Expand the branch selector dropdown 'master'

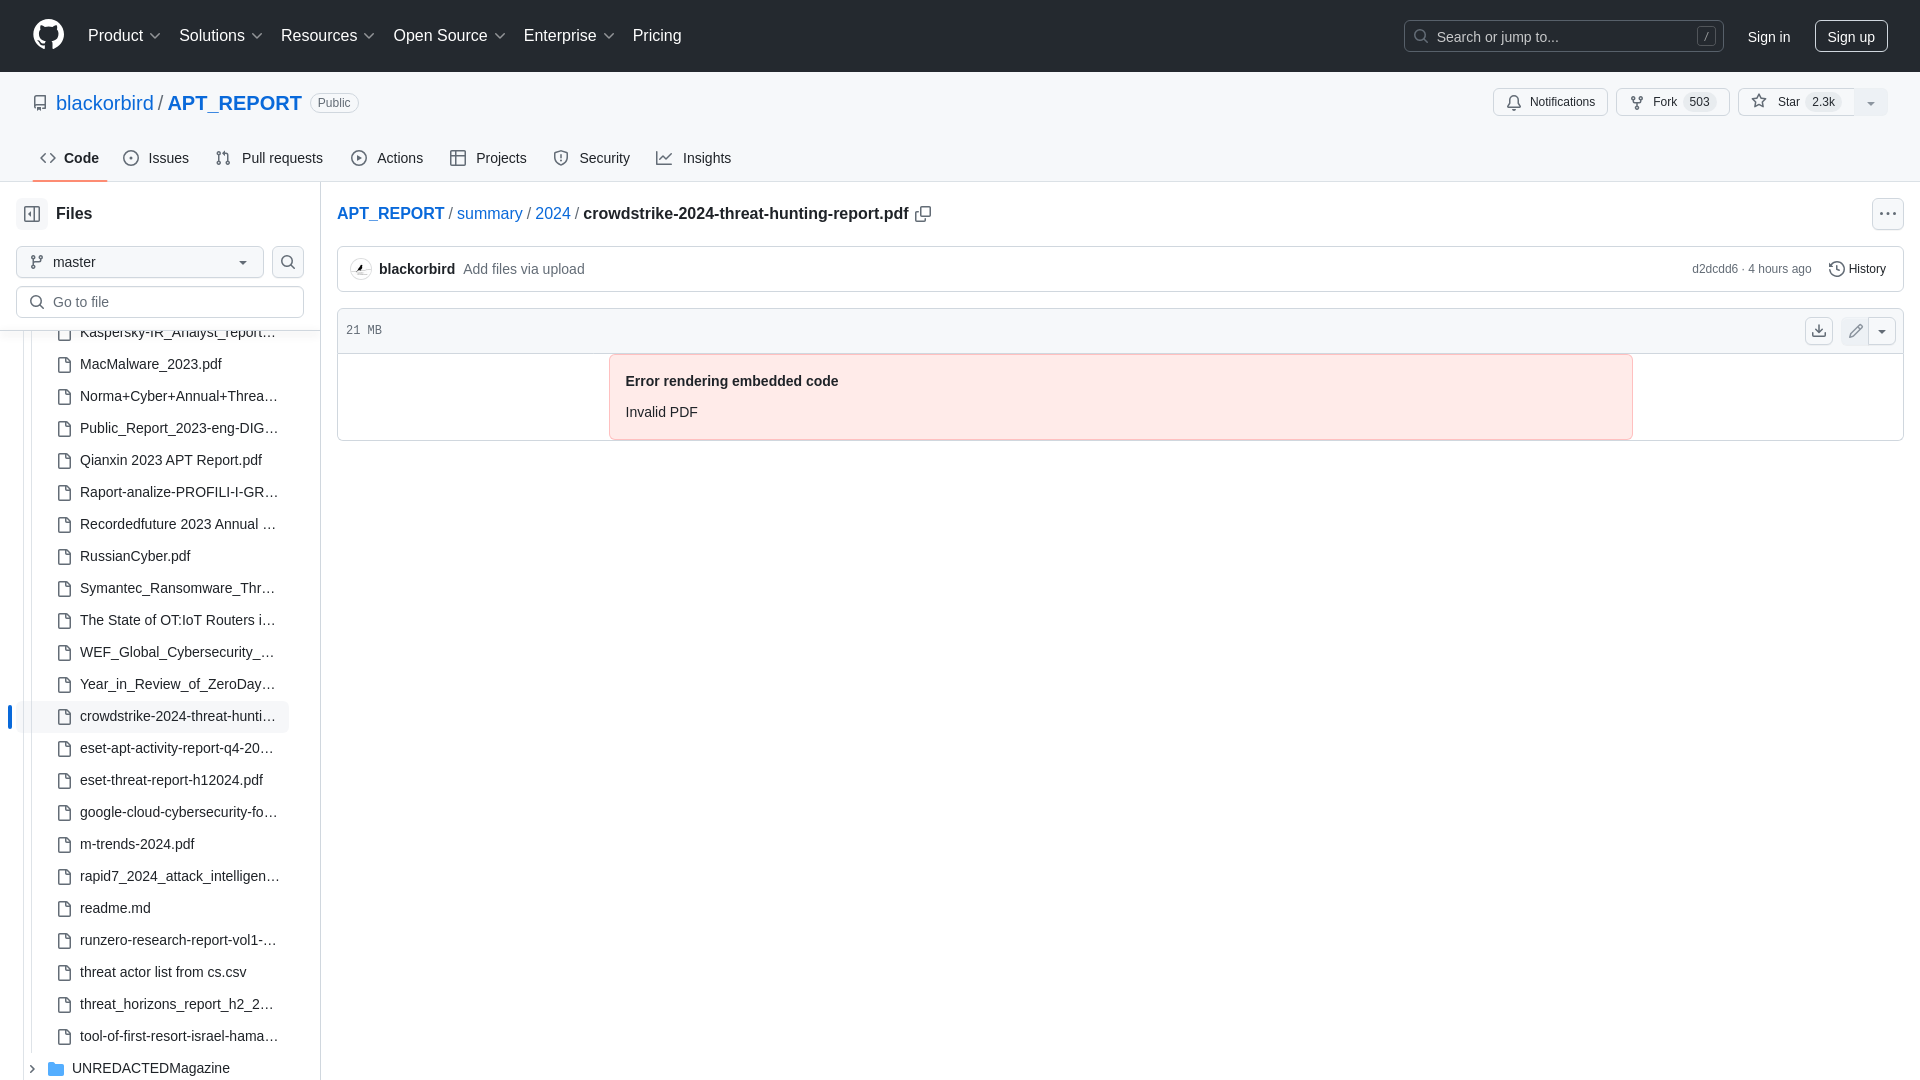[140, 261]
